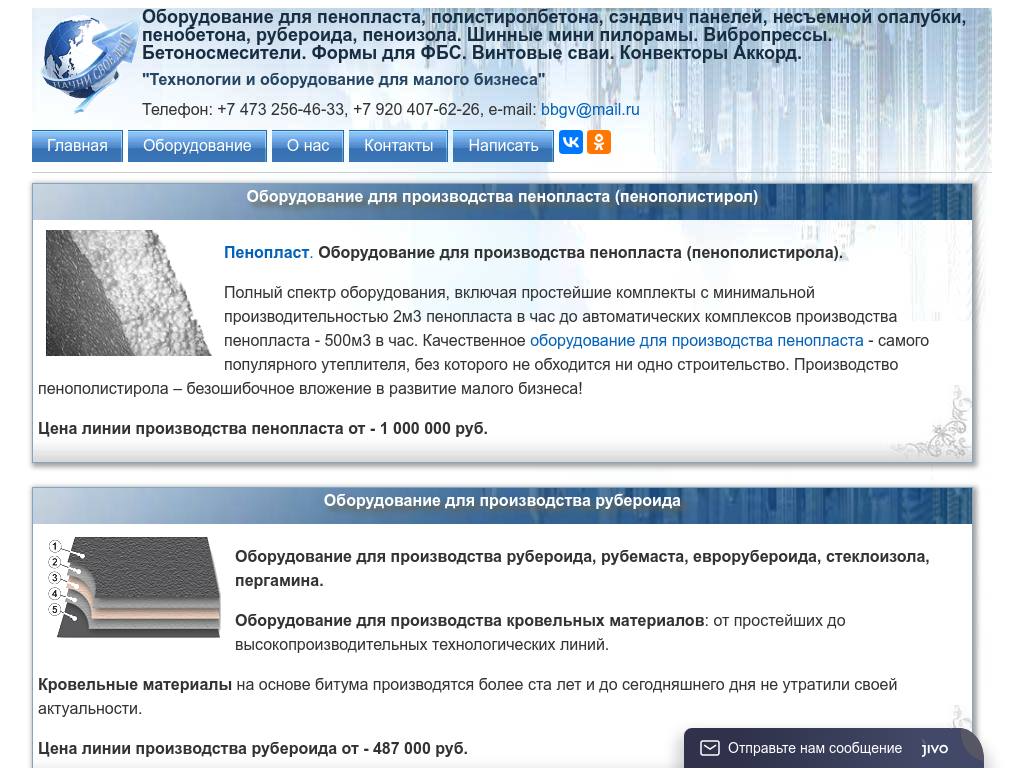Select the Написать menu button

pyautogui.click(x=503, y=146)
